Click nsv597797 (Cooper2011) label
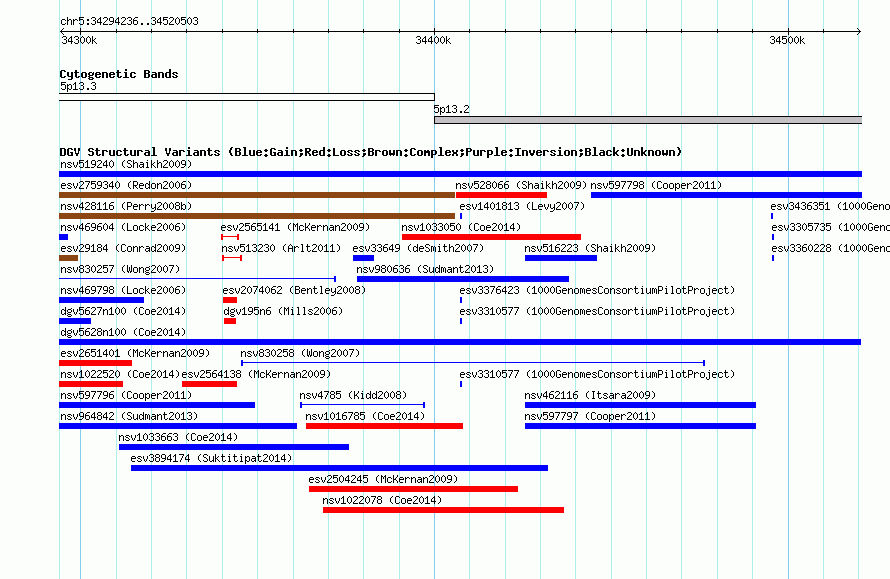890x579 pixels. point(590,416)
